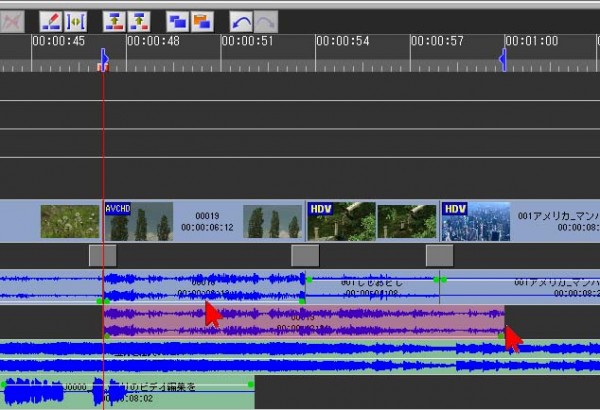
Task: Select transition box between clip 00019 and HDV clip
Action: (305, 255)
